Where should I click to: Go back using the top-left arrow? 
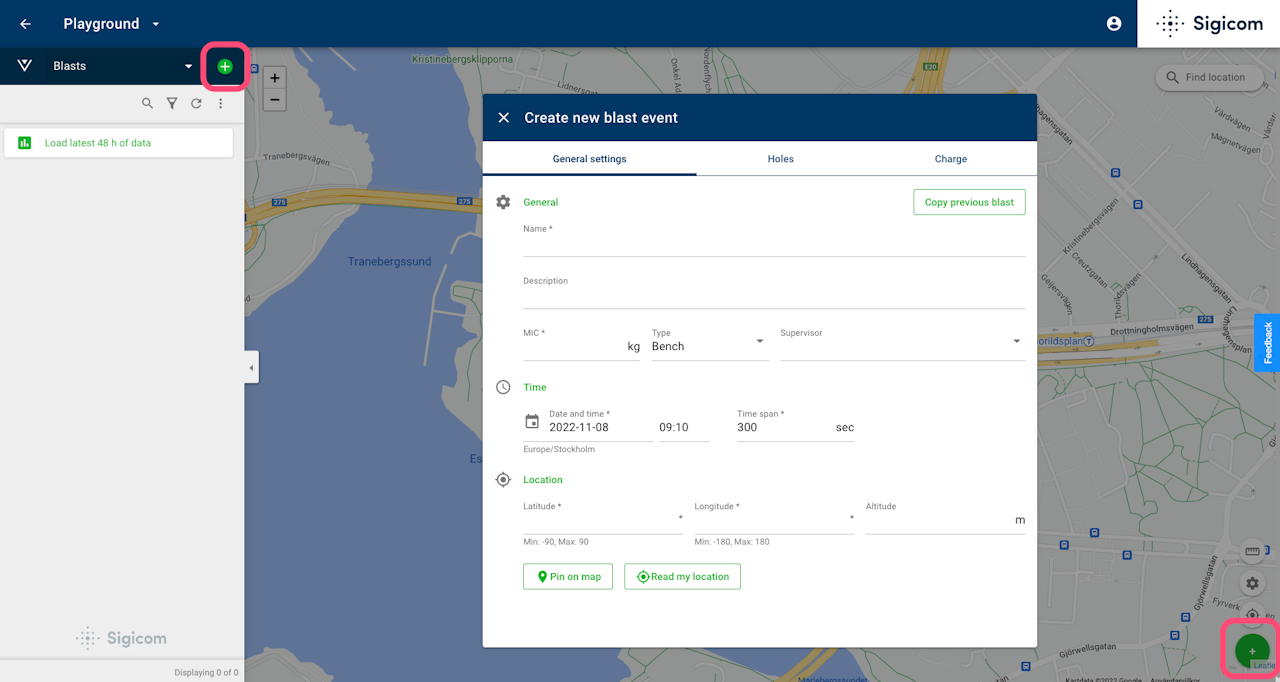tap(26, 24)
